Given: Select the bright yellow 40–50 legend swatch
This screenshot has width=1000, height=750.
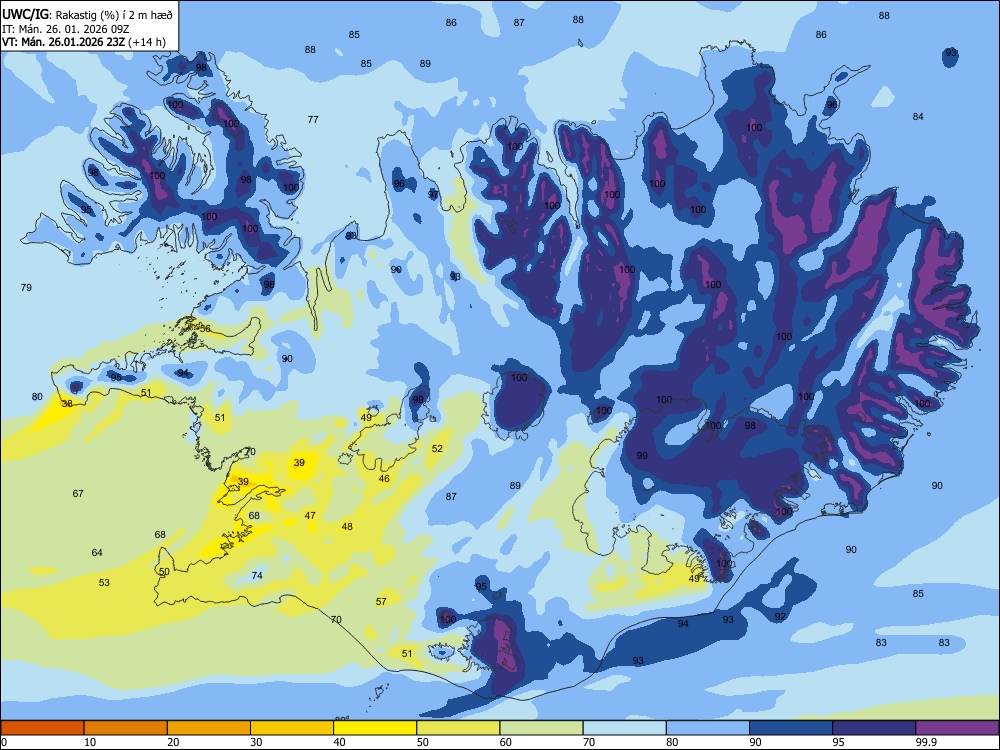Looking at the screenshot, I should click(x=375, y=728).
